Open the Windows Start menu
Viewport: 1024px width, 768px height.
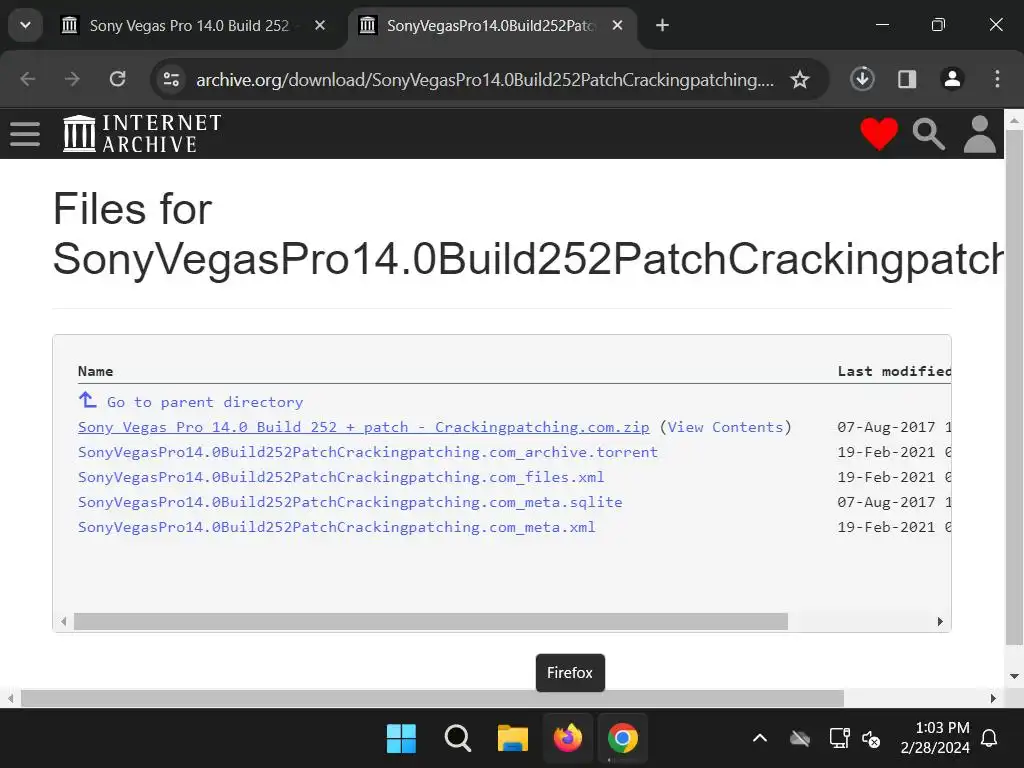click(x=401, y=739)
